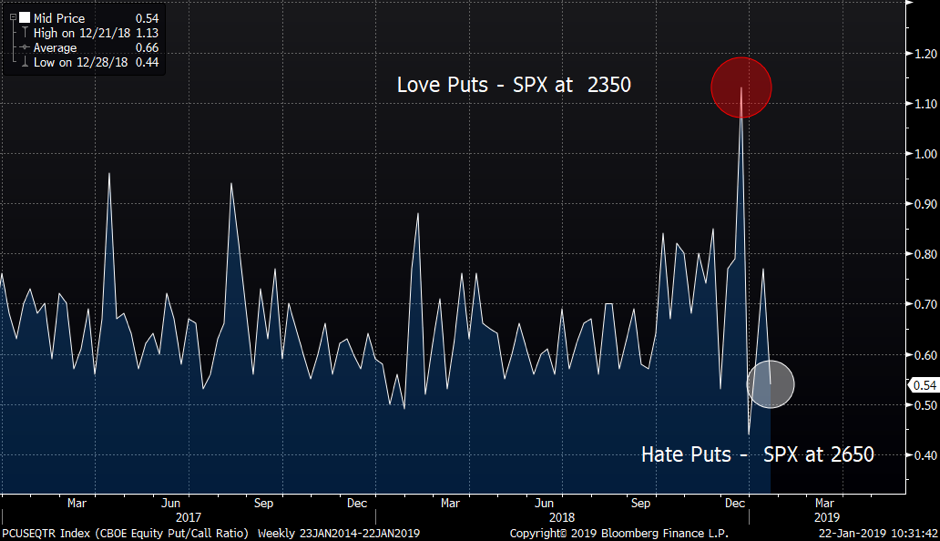Click the 0.40 y-axis label

tap(926, 455)
